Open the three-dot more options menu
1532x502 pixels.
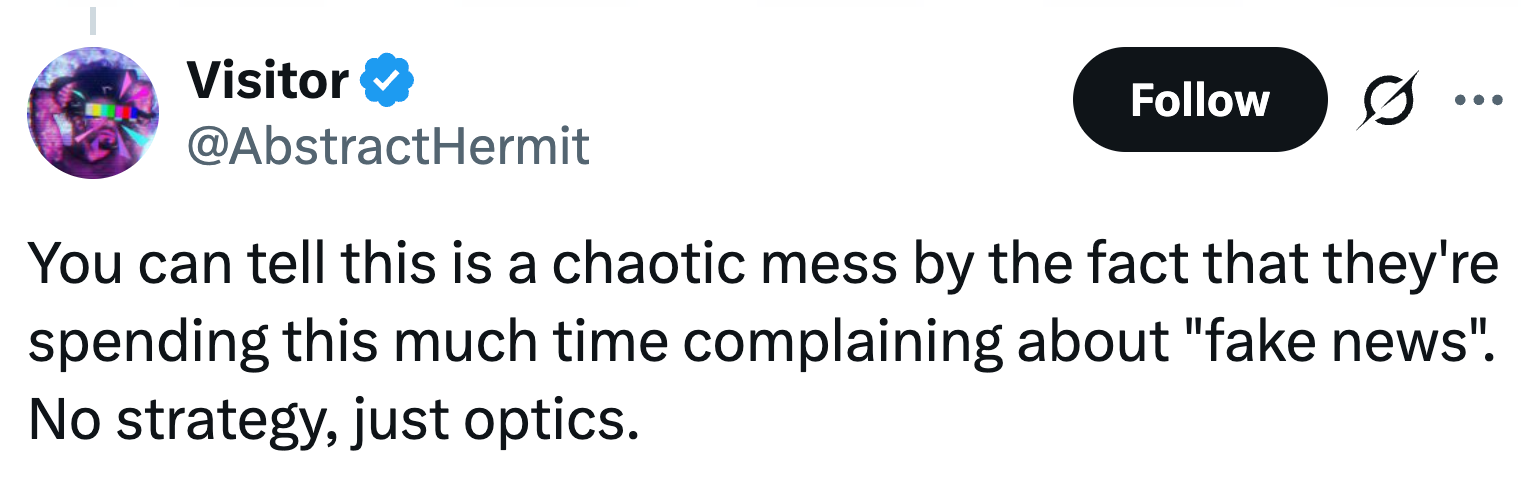click(x=1479, y=100)
